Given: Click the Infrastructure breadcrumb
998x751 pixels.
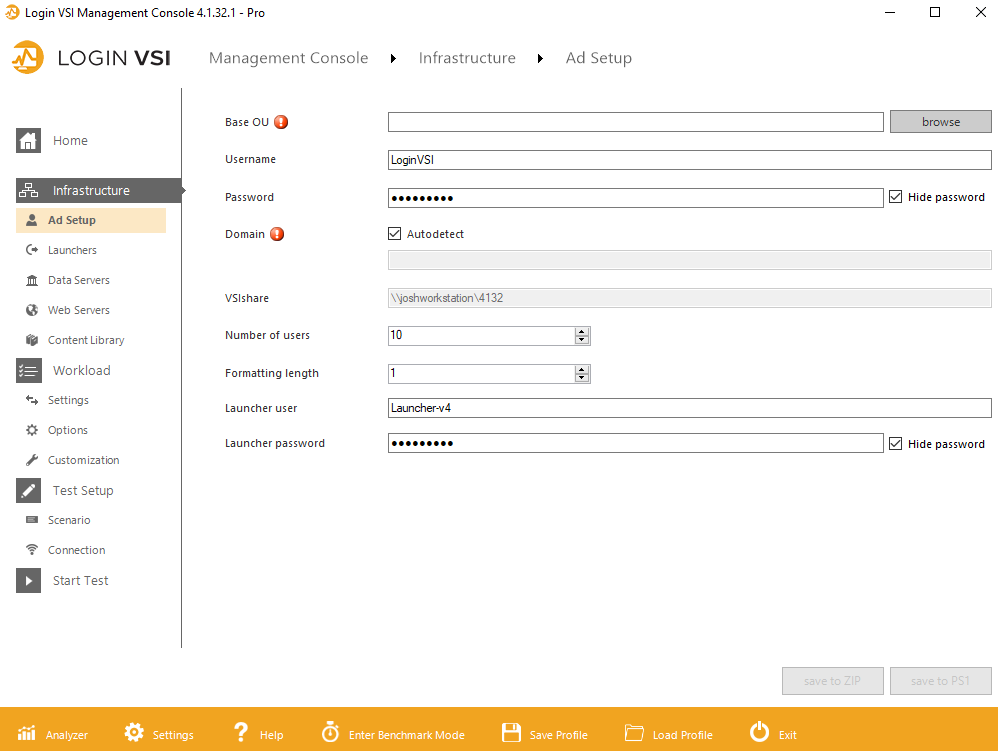Looking at the screenshot, I should pos(467,58).
